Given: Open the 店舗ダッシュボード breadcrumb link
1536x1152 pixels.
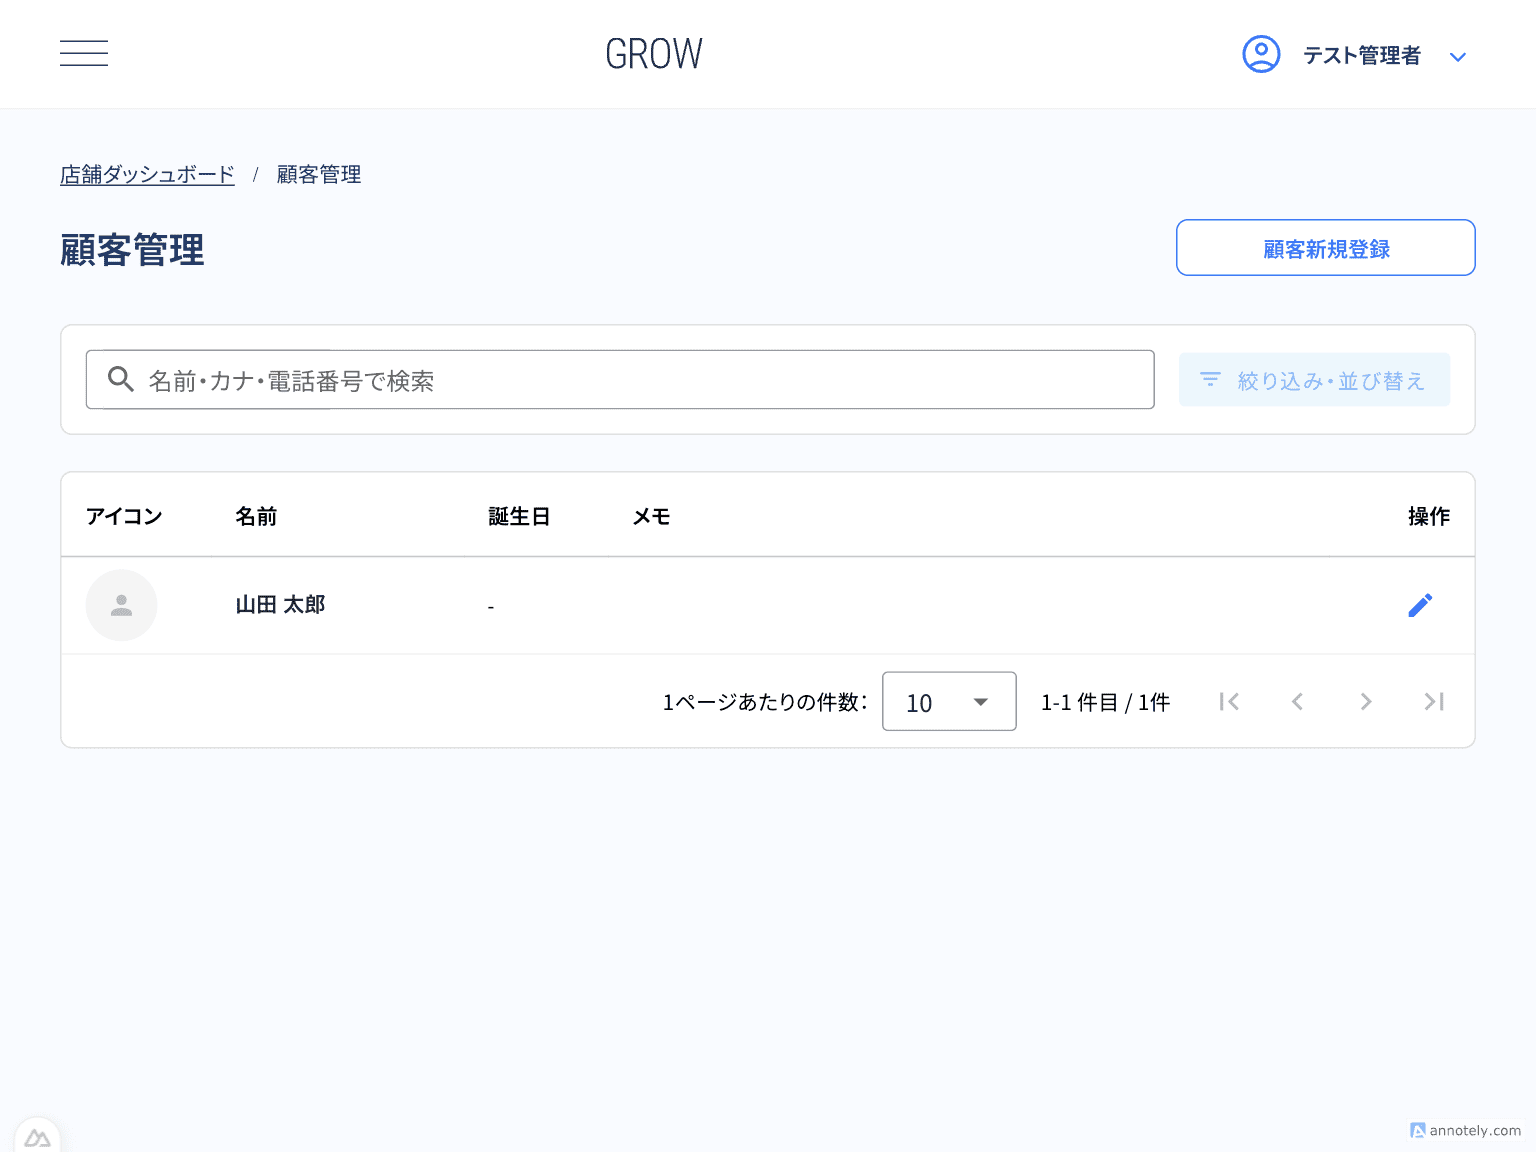Looking at the screenshot, I should [147, 174].
